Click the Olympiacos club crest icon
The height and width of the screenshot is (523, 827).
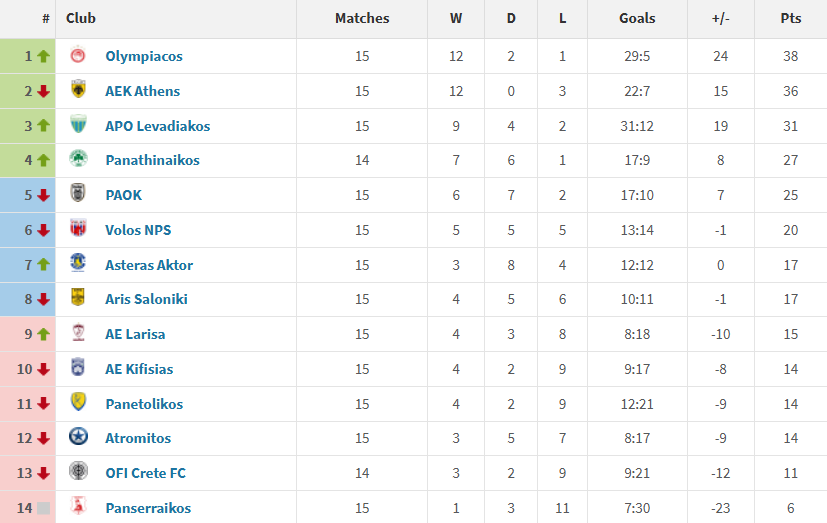click(x=78, y=56)
